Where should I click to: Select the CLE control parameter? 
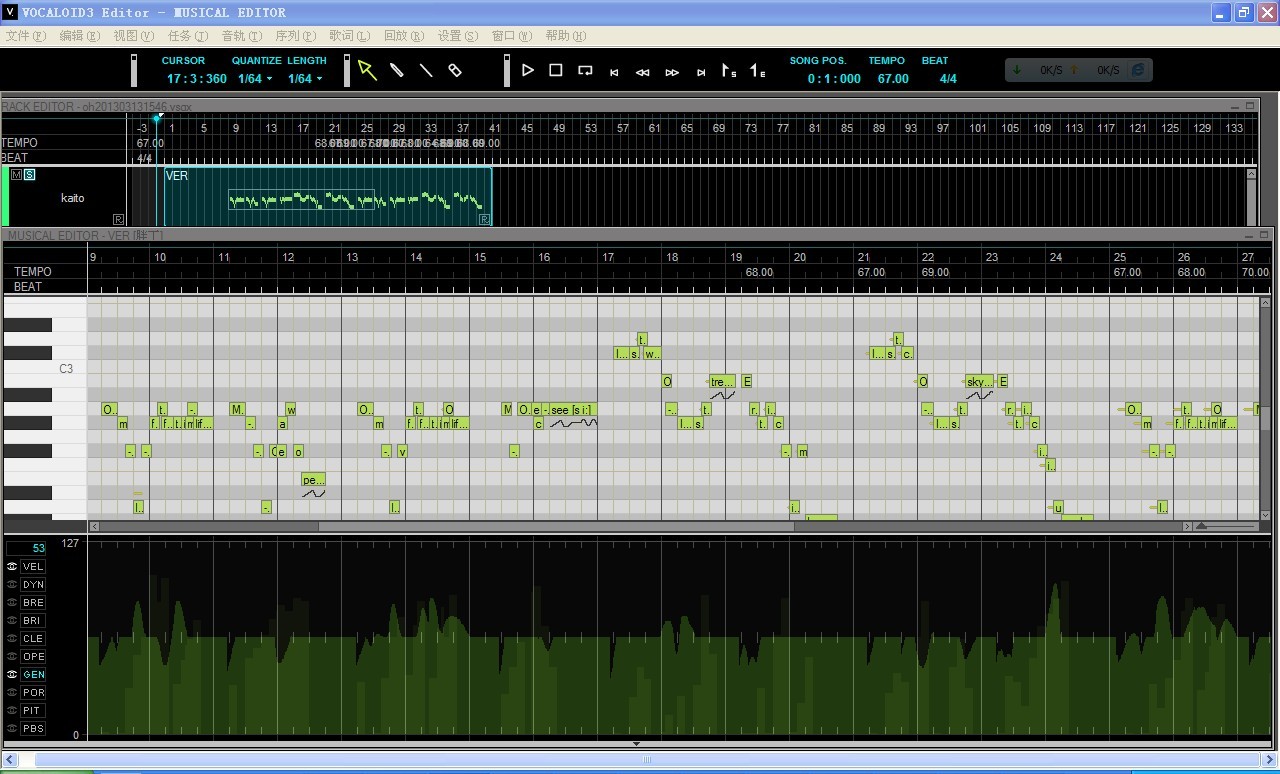[x=33, y=638]
